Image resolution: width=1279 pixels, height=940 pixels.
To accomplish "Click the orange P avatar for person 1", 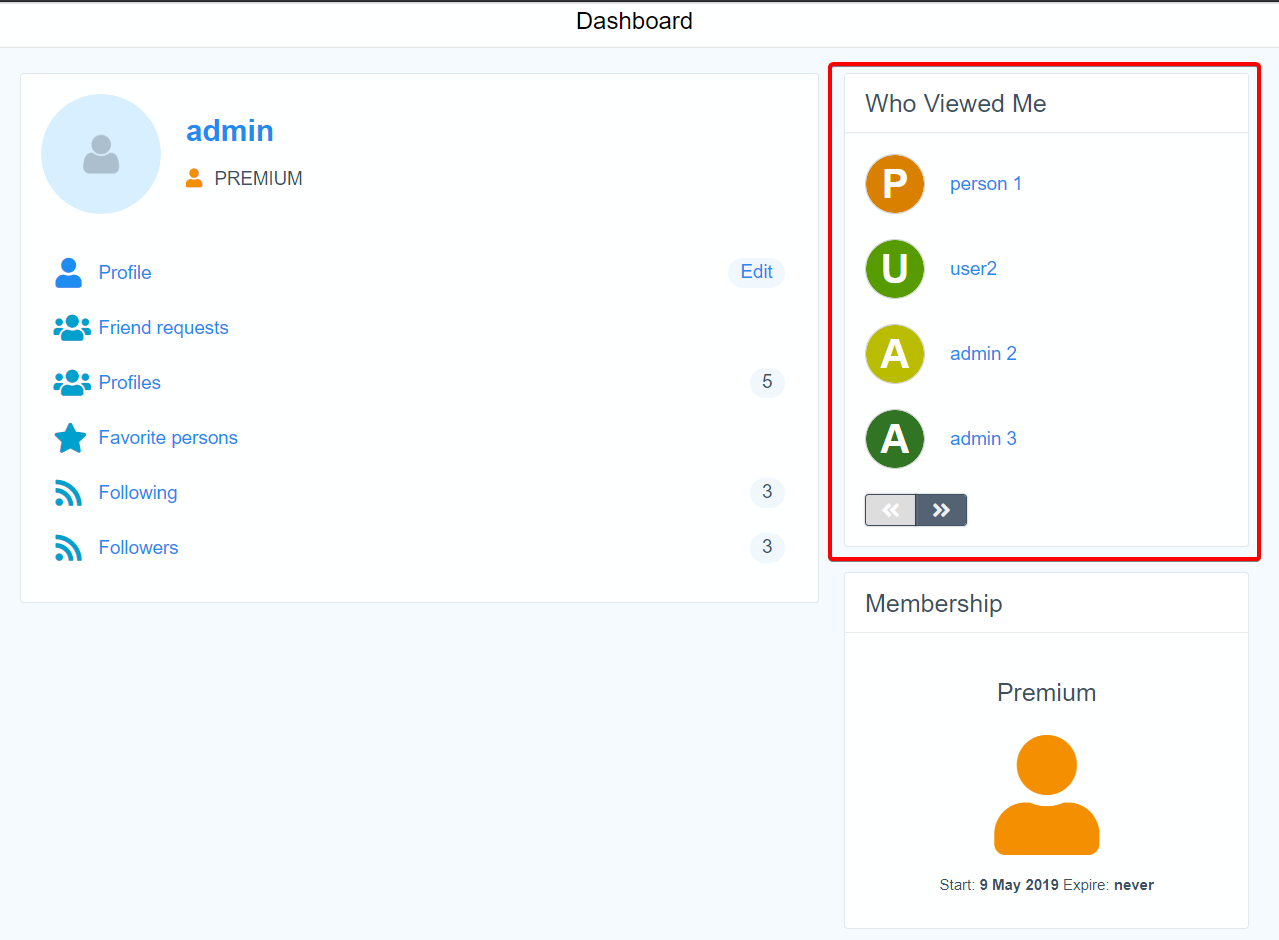I will pyautogui.click(x=895, y=184).
